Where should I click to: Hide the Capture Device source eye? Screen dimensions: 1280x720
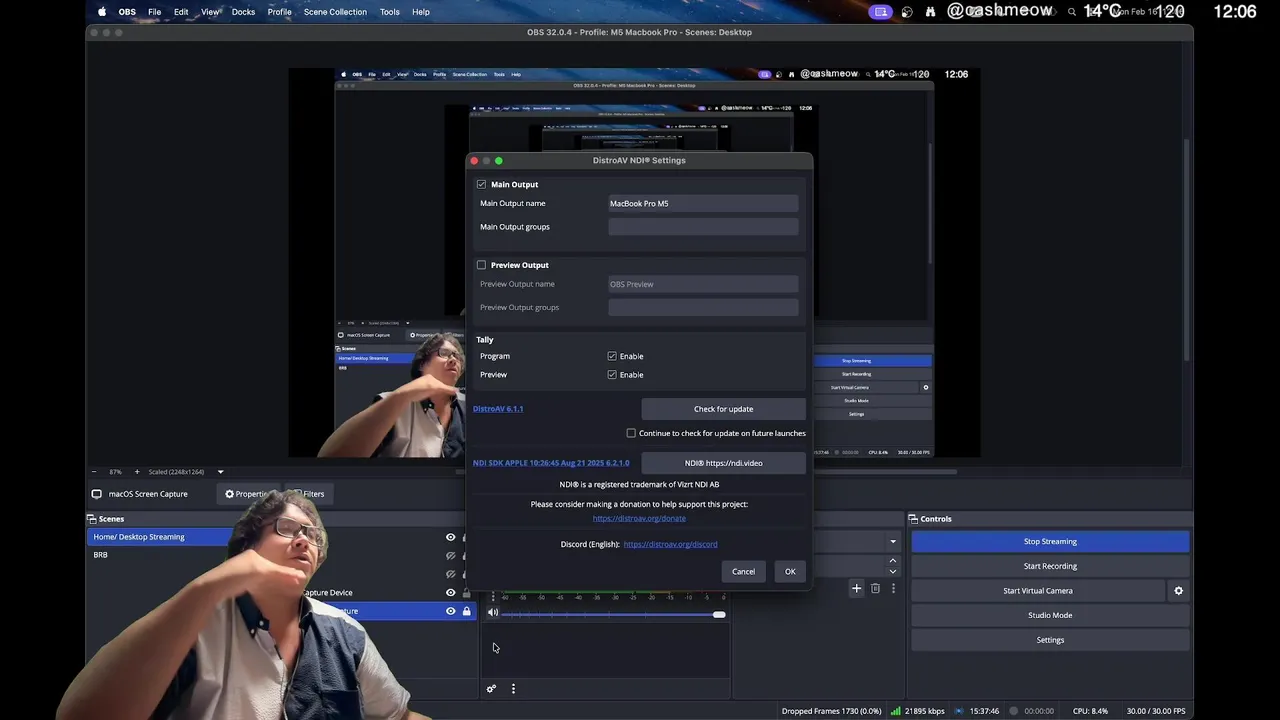(450, 593)
